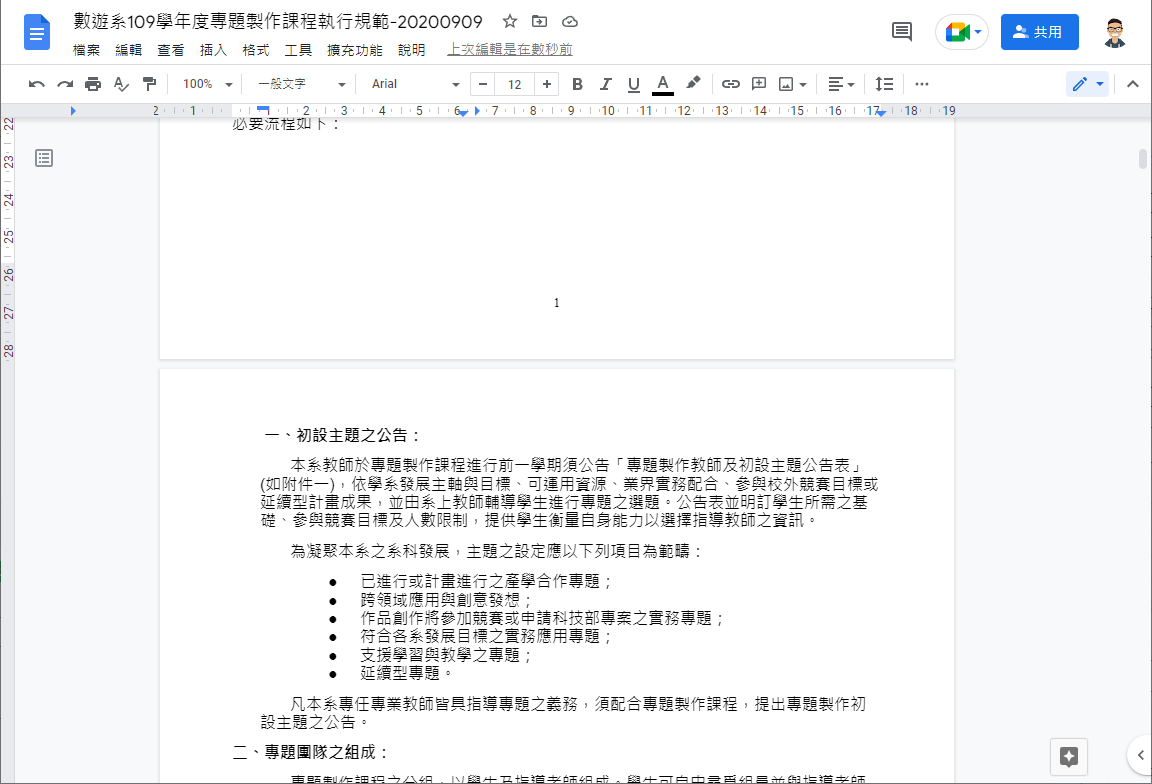Open the 說明 menu
The height and width of the screenshot is (784, 1152).
tap(411, 50)
